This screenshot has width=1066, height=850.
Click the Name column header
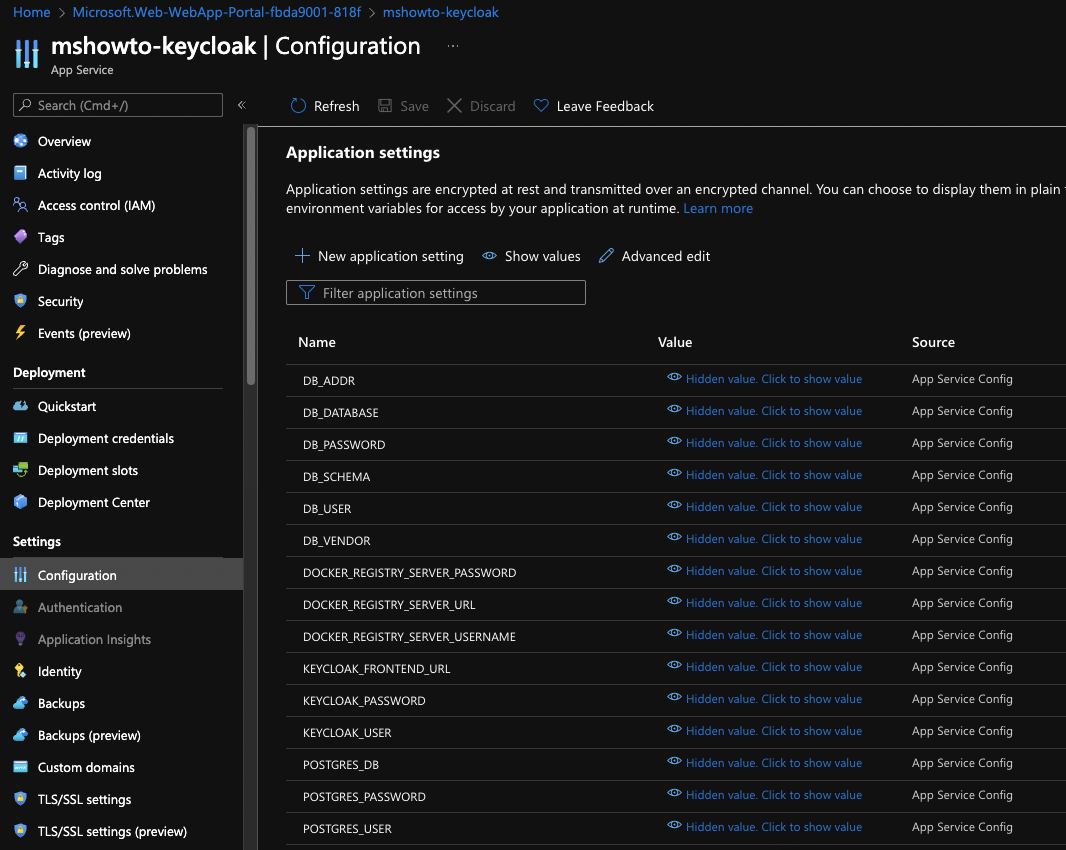pos(317,342)
